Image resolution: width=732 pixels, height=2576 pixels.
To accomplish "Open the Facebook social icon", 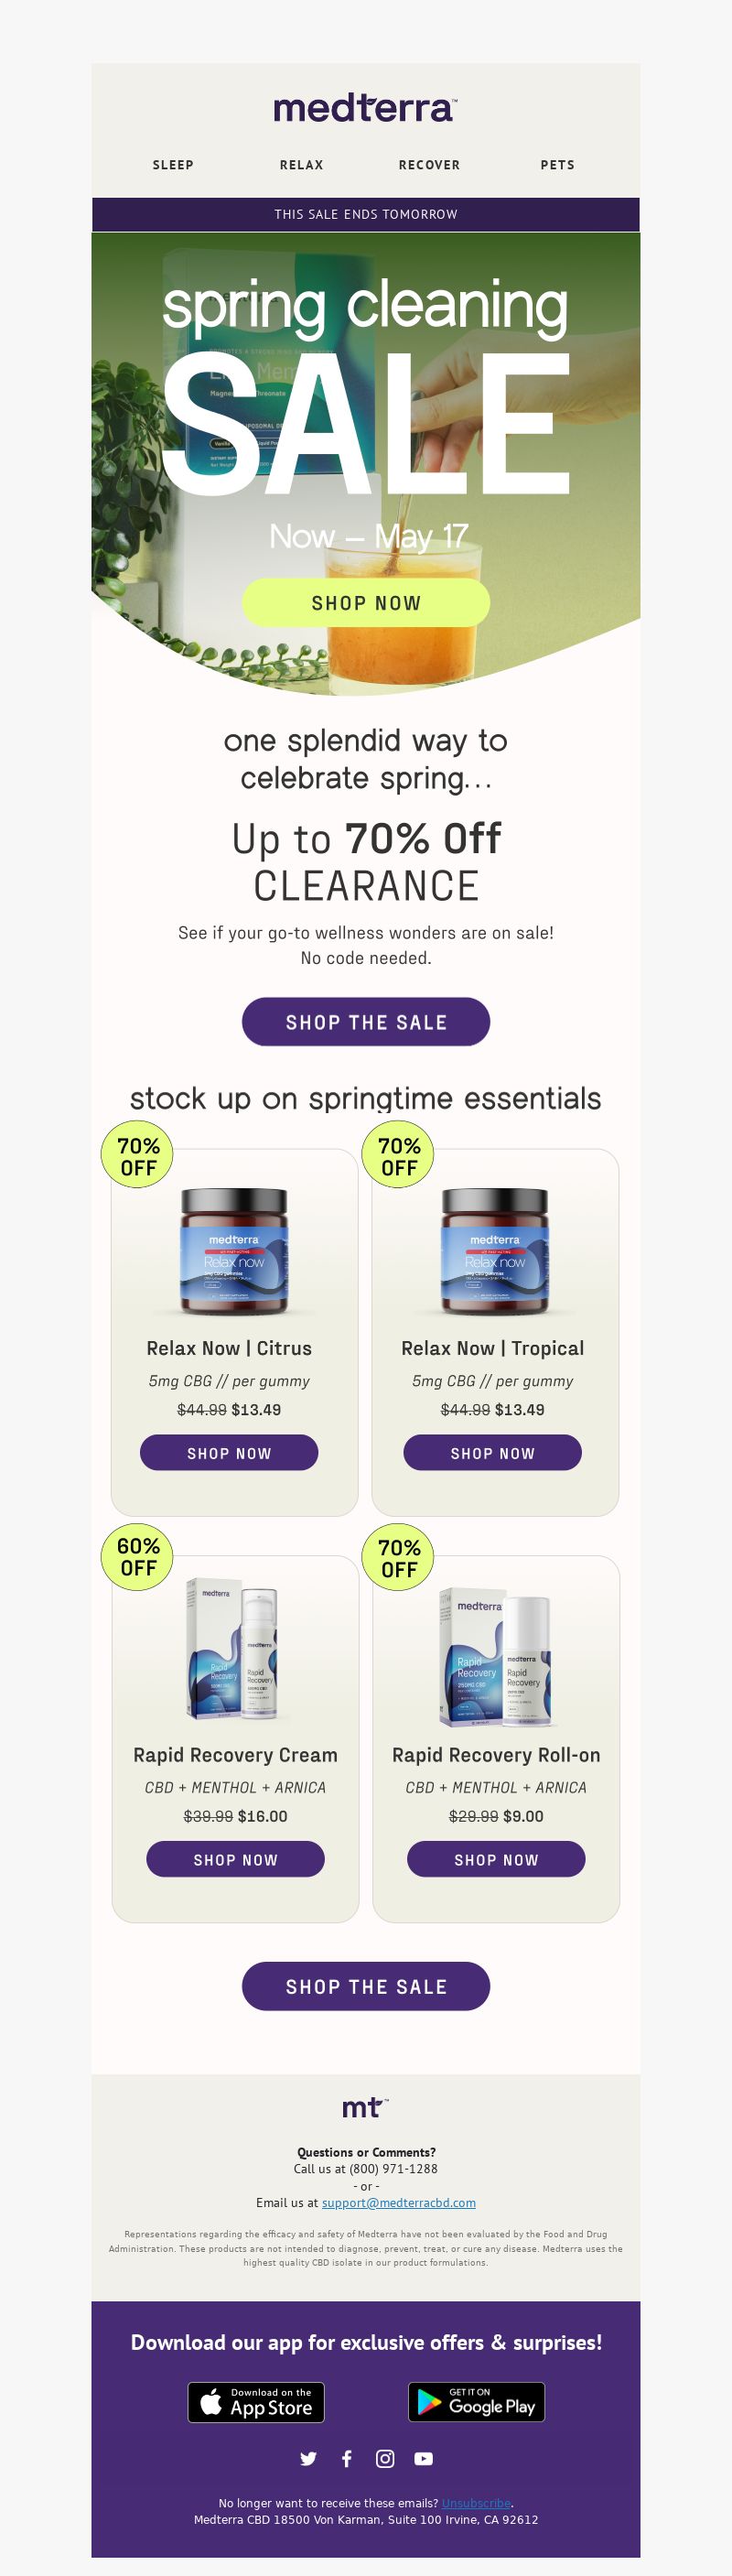I will point(347,2459).
